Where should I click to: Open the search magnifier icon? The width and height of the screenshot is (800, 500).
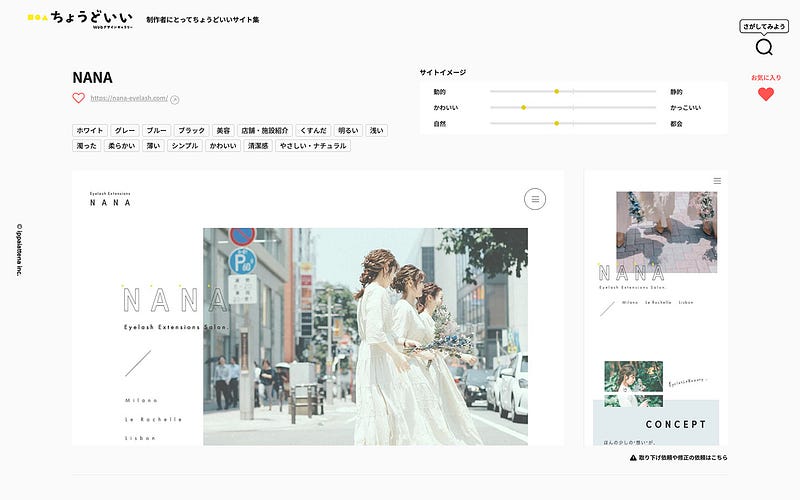[764, 47]
